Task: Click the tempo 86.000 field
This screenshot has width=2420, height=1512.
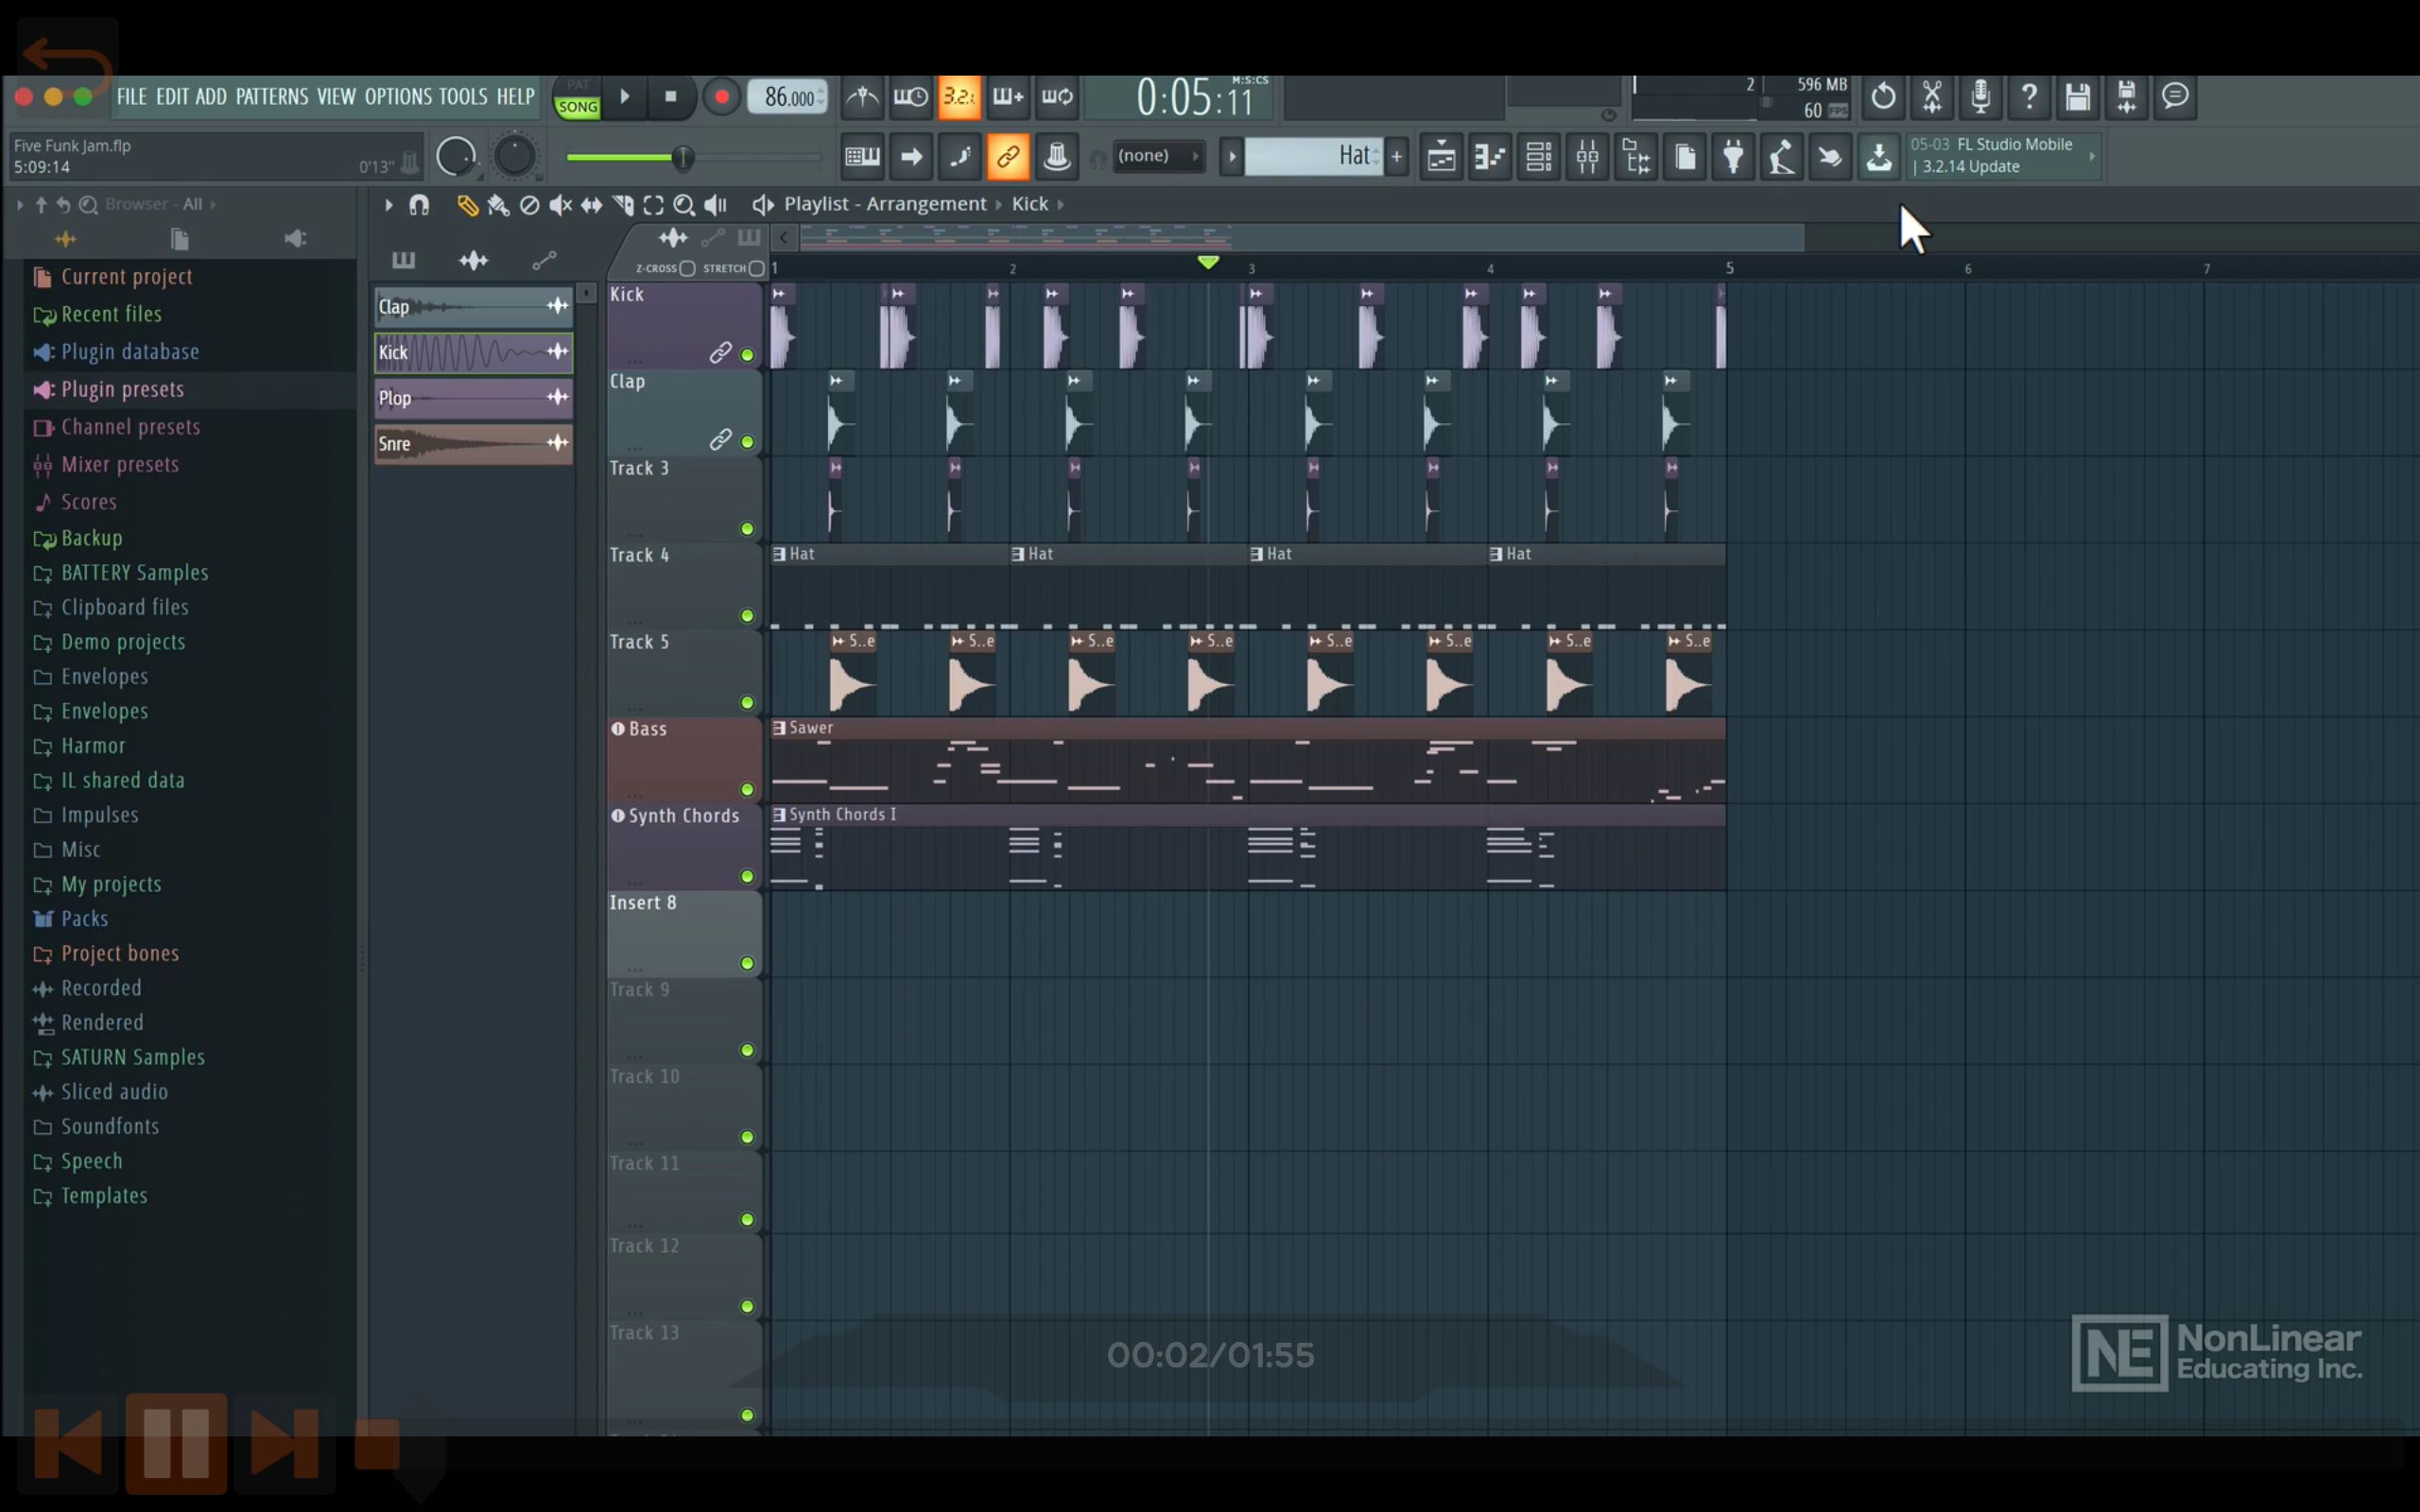Action: pos(787,97)
